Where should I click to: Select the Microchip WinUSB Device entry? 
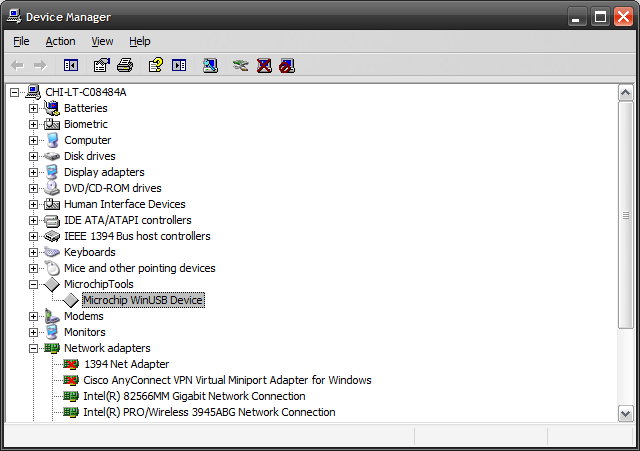click(143, 300)
